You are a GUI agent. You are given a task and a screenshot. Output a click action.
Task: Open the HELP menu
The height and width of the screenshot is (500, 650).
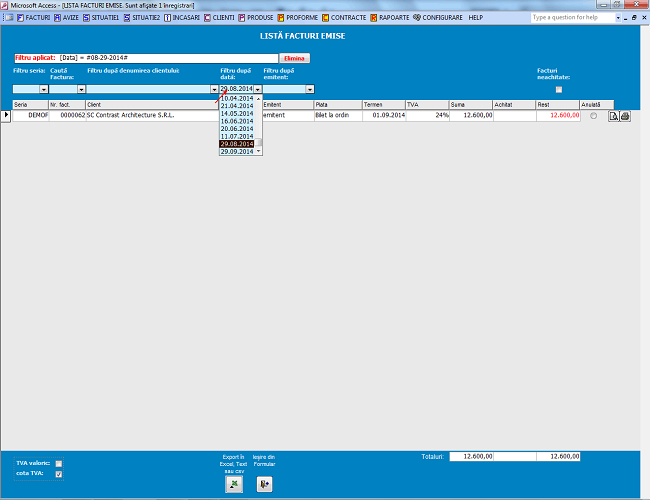tap(475, 18)
